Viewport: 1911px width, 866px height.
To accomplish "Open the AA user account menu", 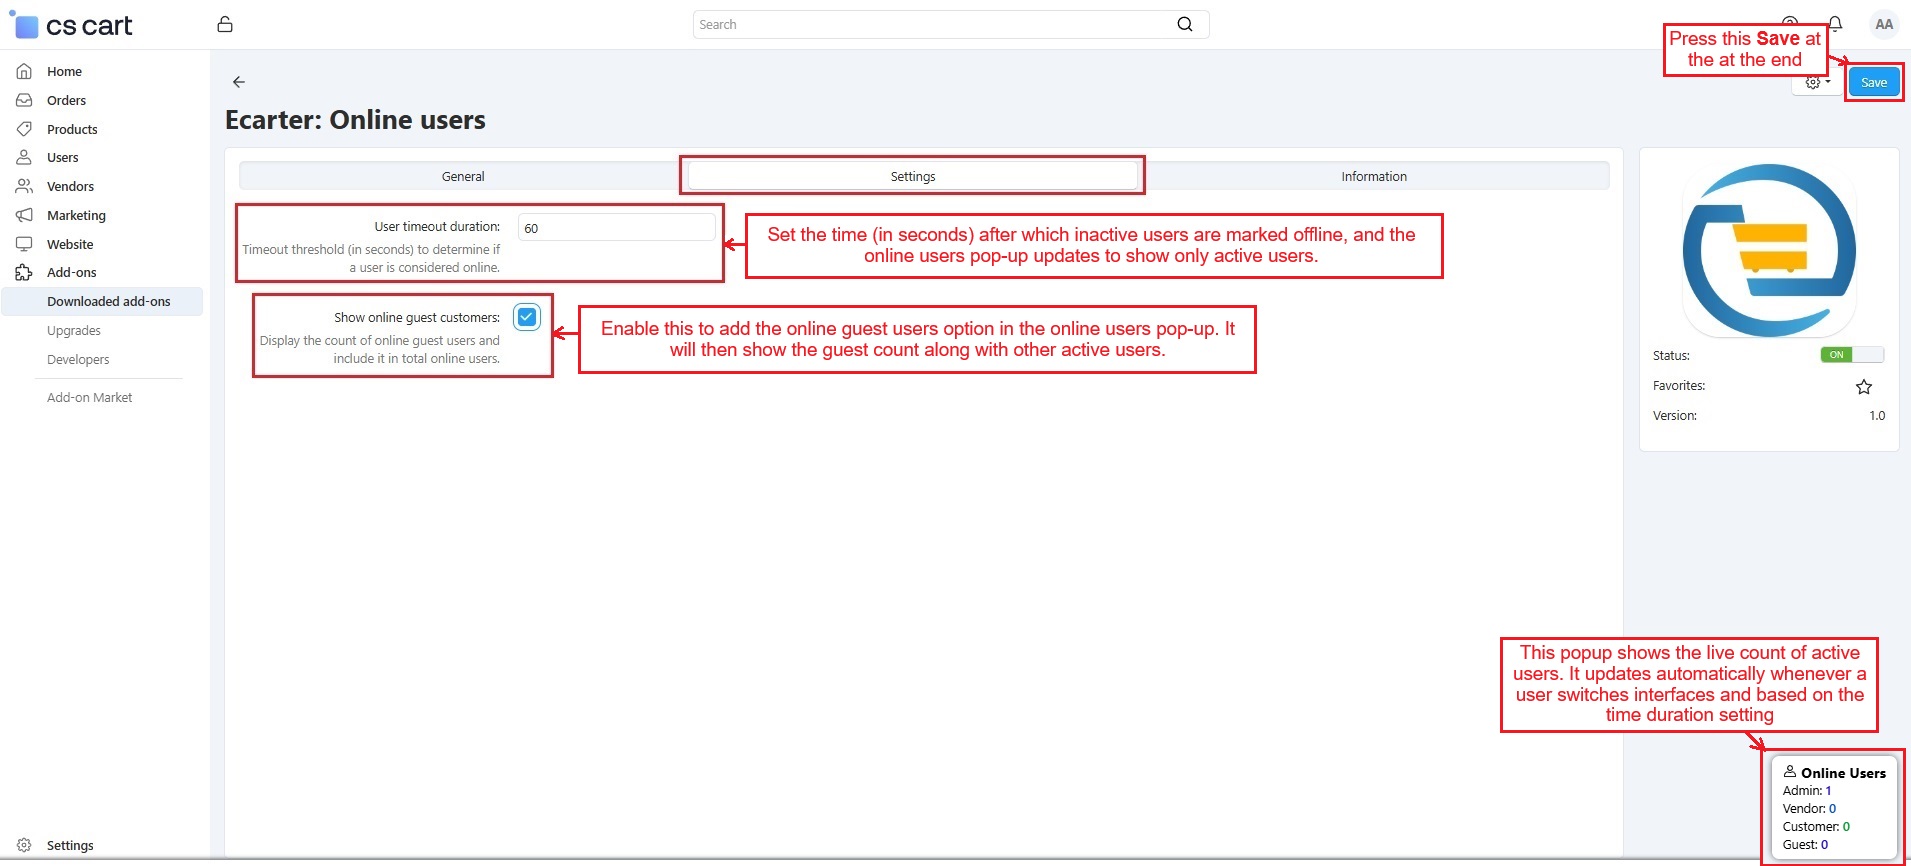I will (x=1883, y=24).
